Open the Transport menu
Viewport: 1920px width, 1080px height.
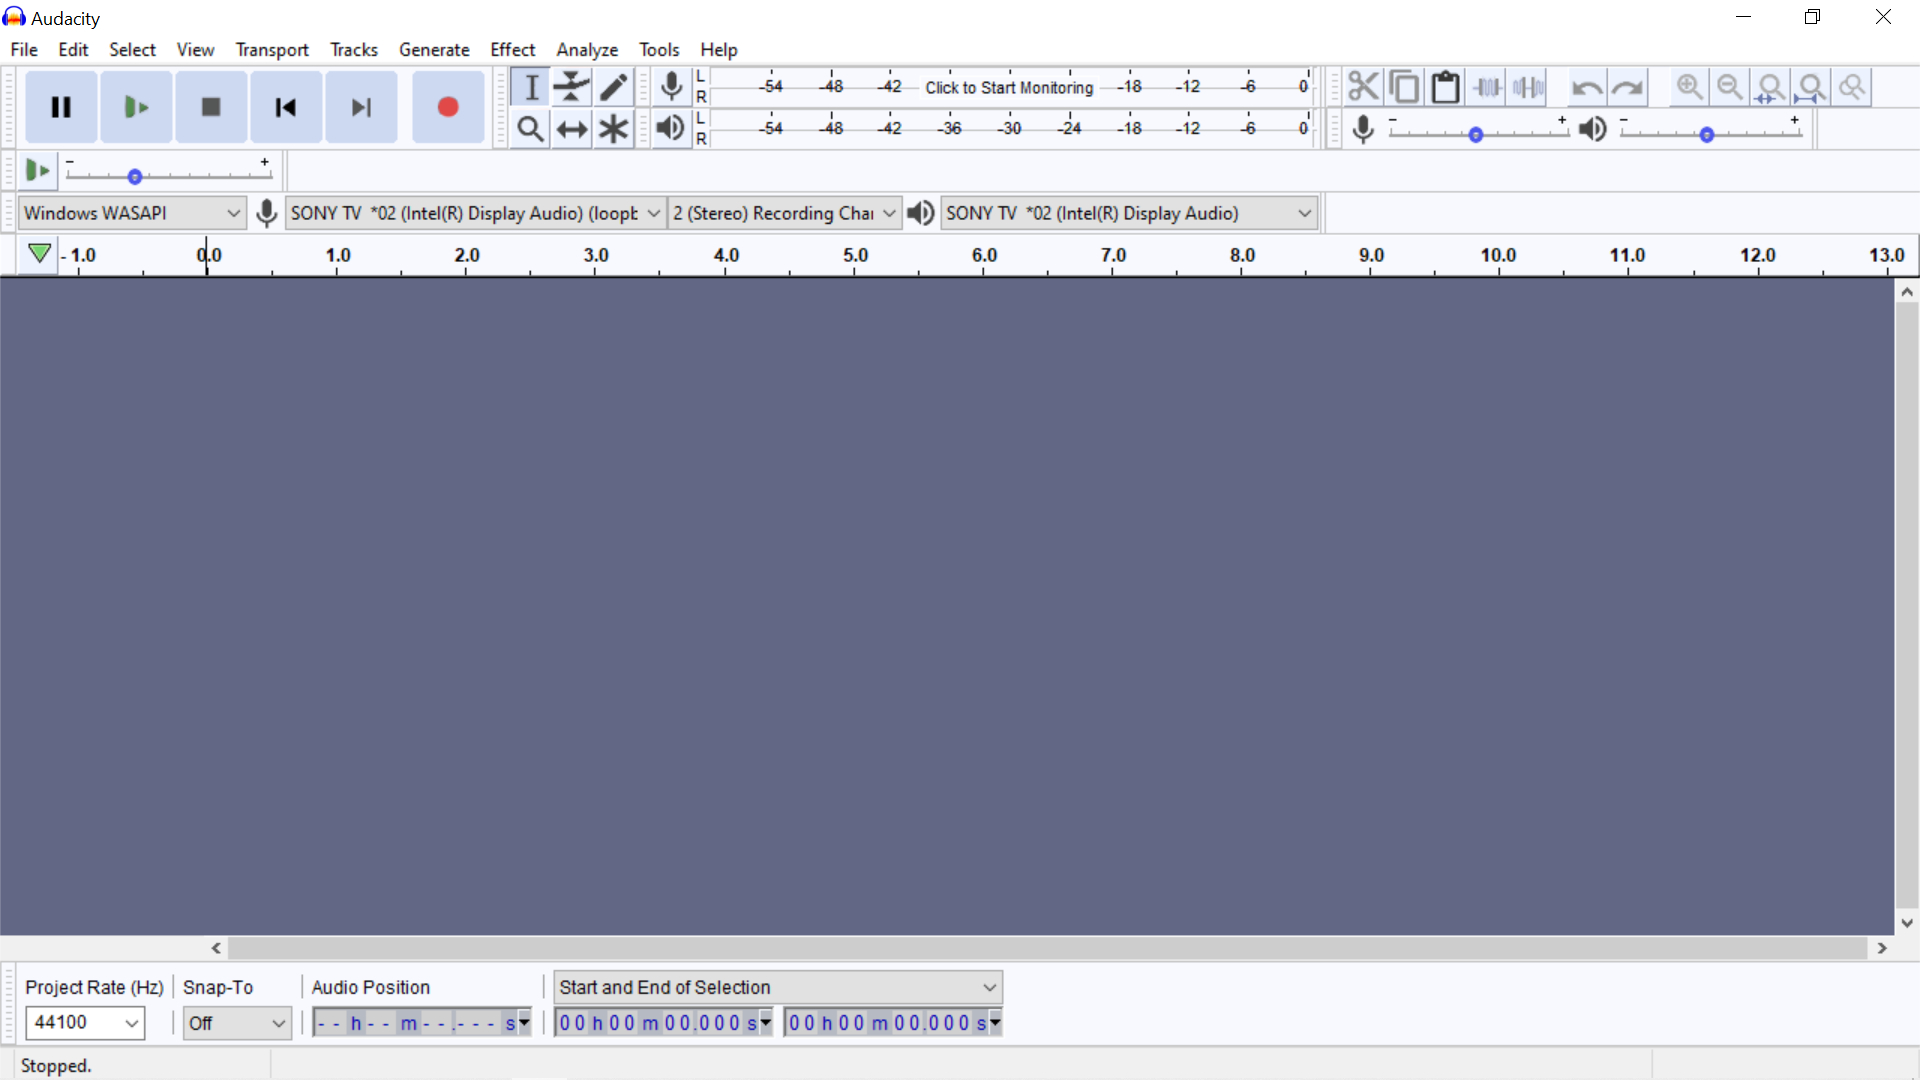pyautogui.click(x=272, y=49)
